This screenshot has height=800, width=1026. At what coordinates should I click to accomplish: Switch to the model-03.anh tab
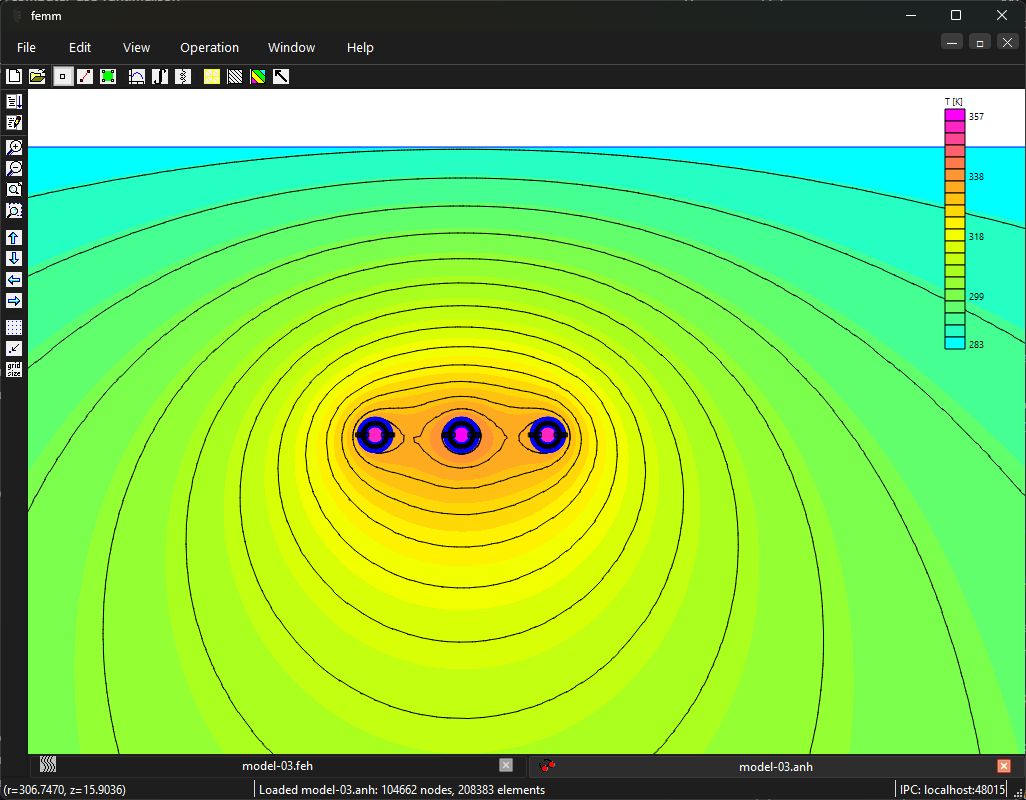(x=775, y=766)
